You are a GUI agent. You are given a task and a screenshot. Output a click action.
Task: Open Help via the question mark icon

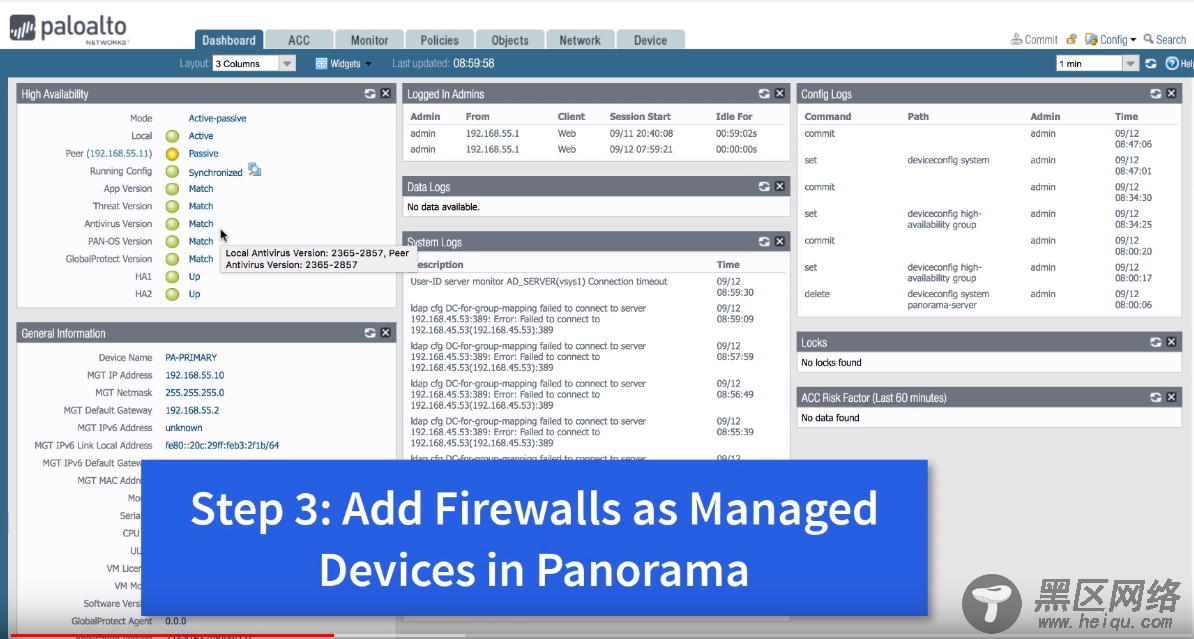tap(1172, 64)
